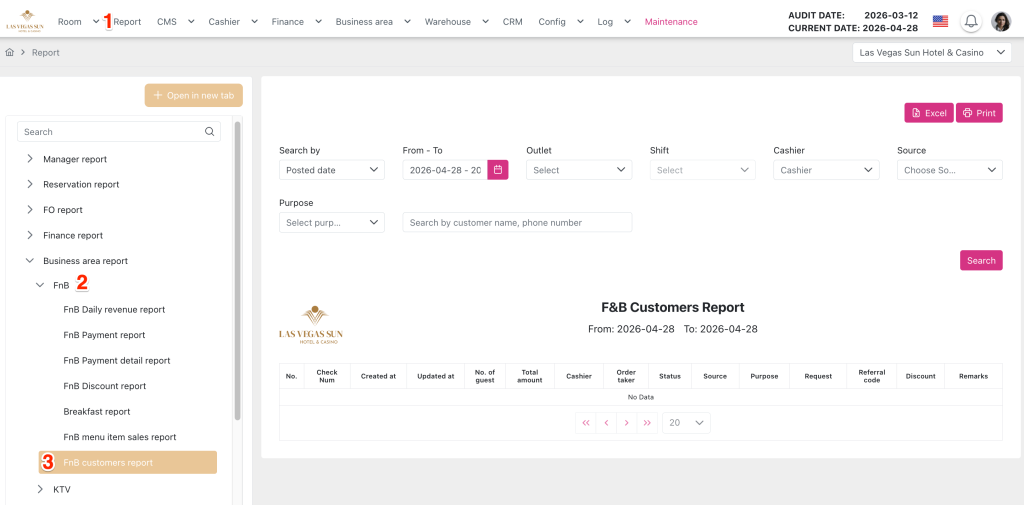The image size is (1024, 505).
Task: Click the Las Vegas Sun logo
Action: (x=25, y=21)
